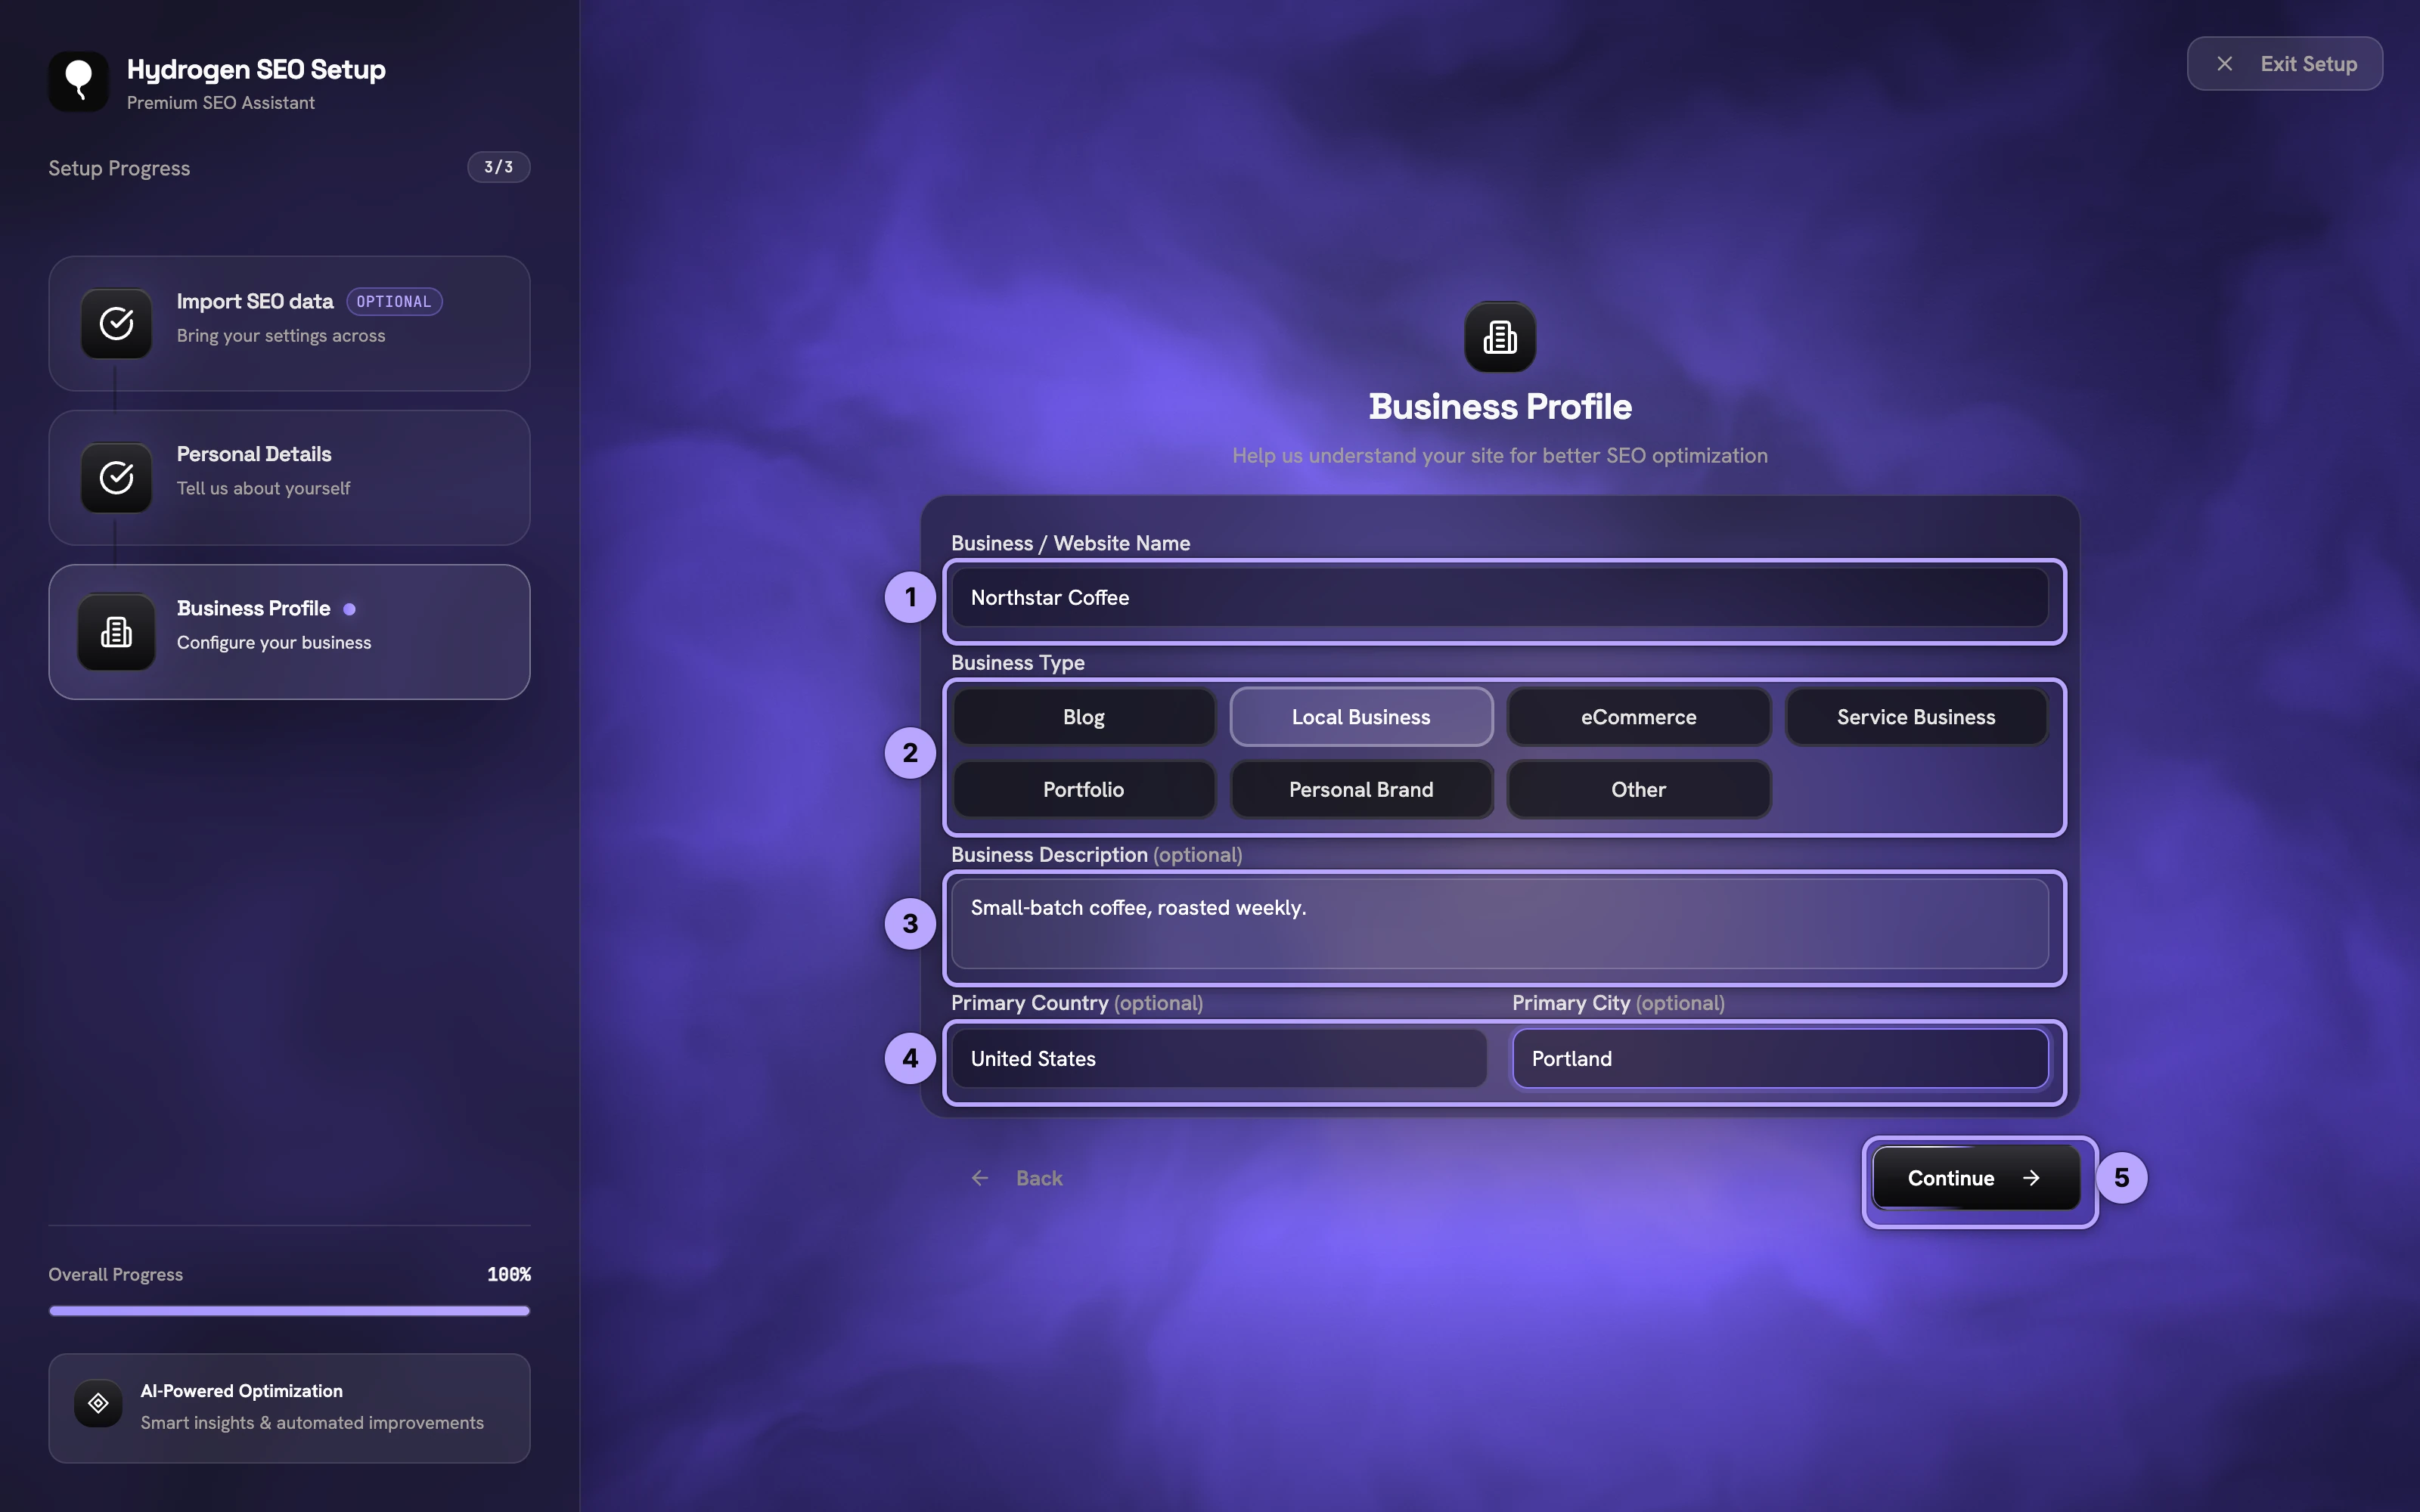Click the Business Profile heading text
Image resolution: width=2420 pixels, height=1512 pixels.
pos(1500,407)
